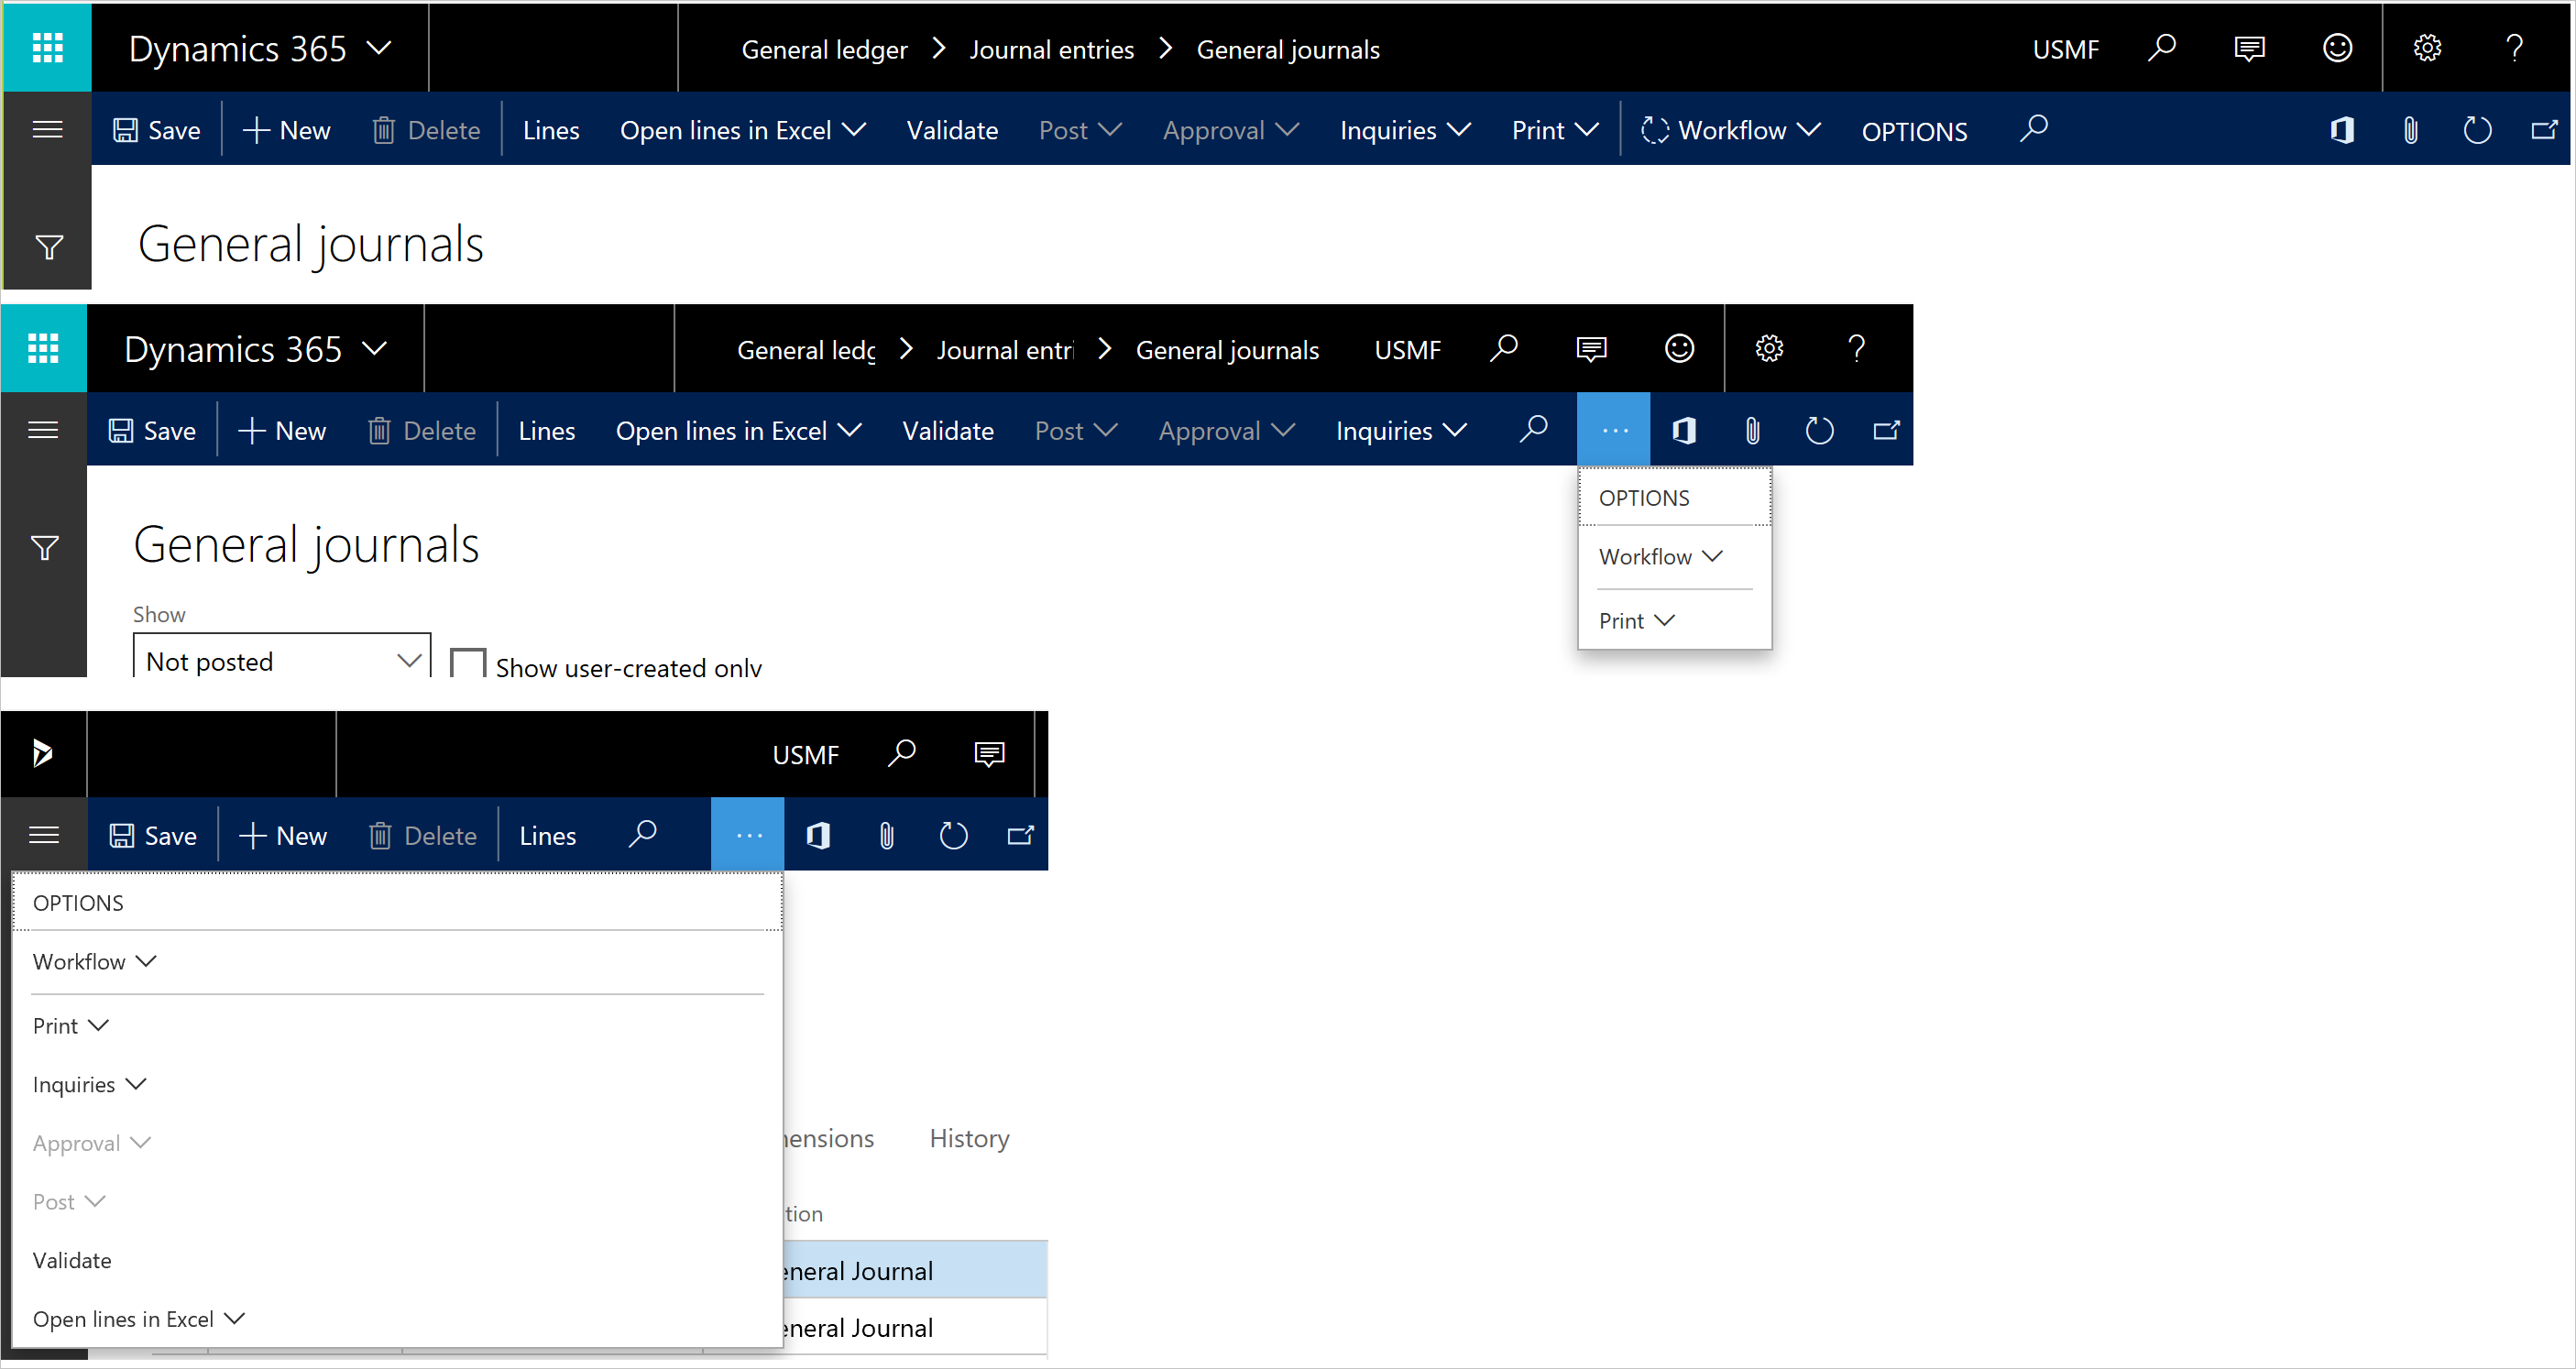
Task: Choose Workflow in middle overflow menu
Action: [1660, 556]
